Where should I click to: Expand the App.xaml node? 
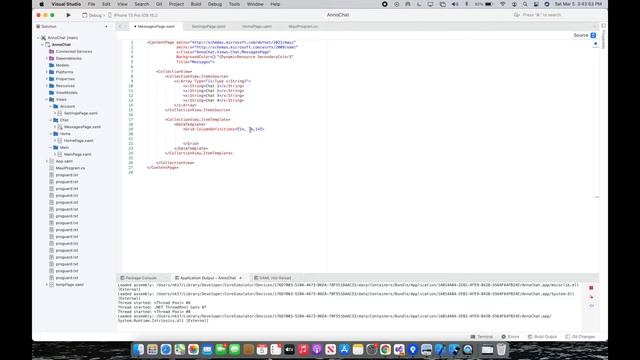click(x=47, y=161)
